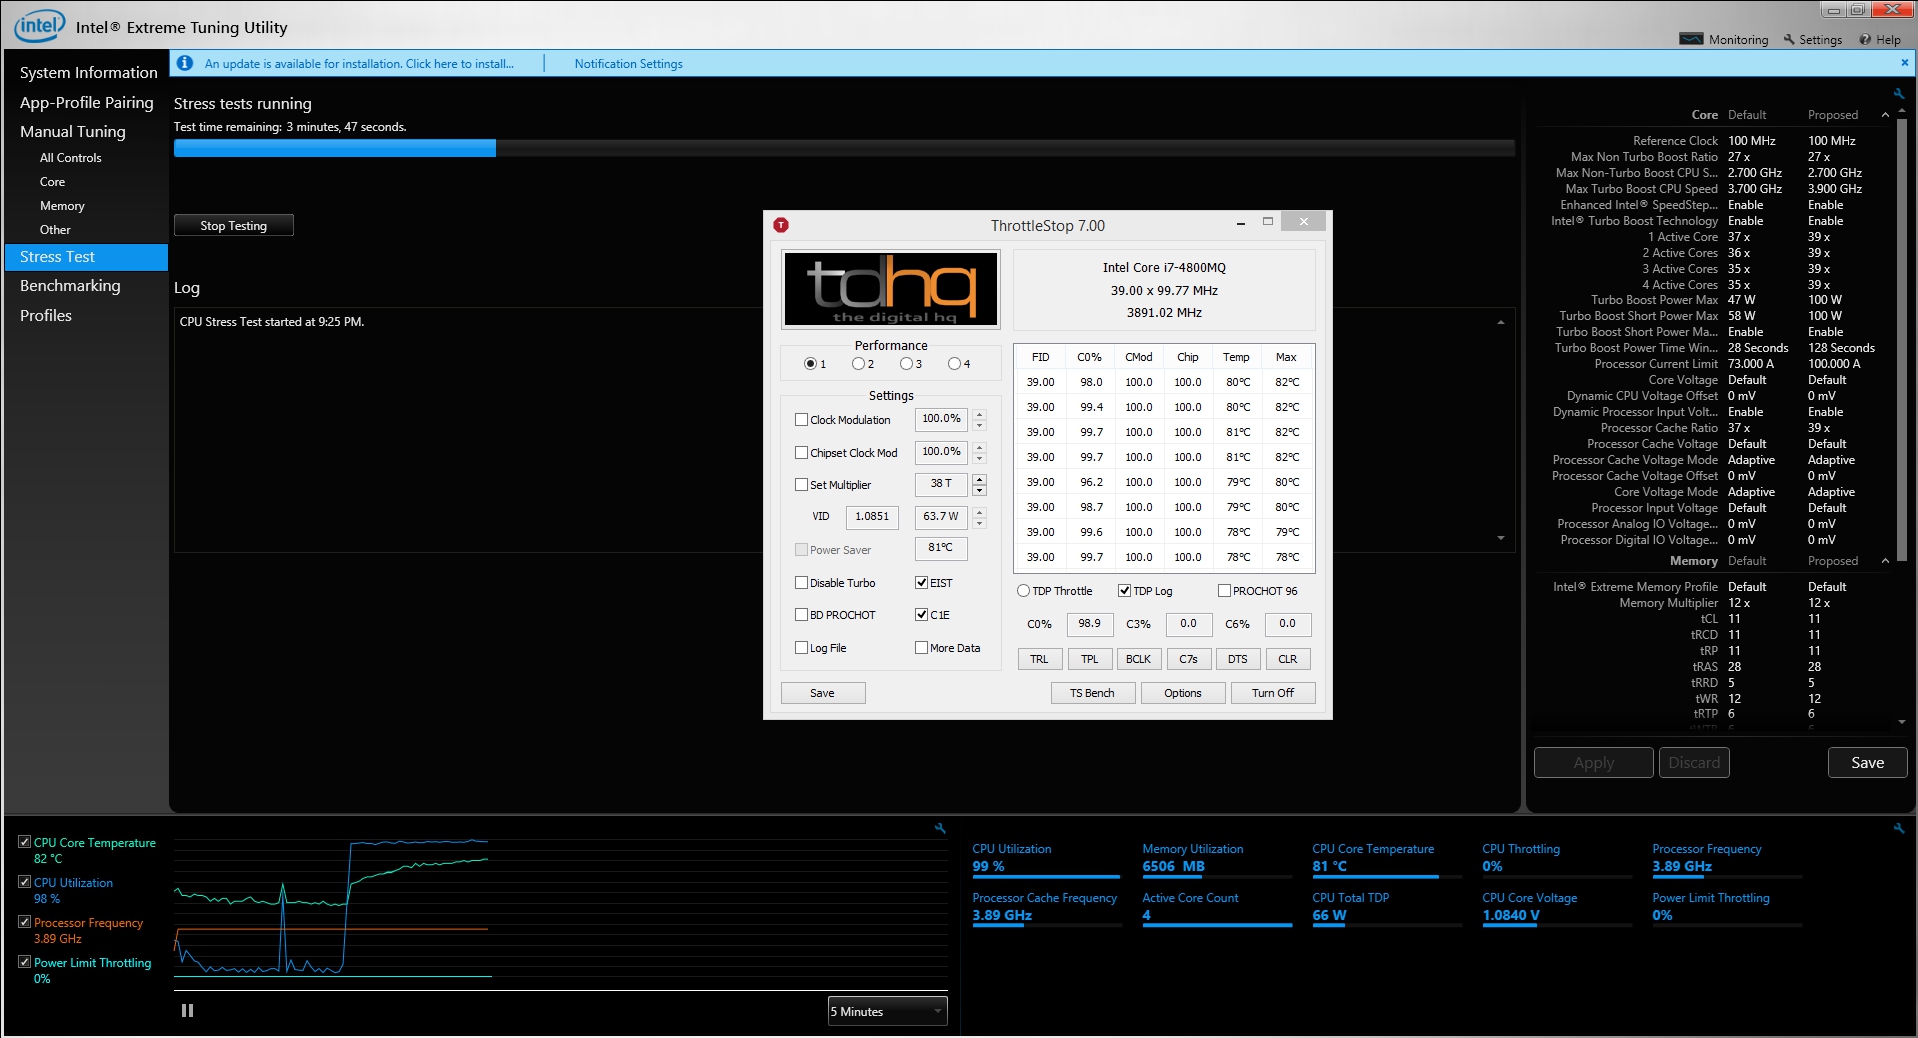Enable the Set Multiplier checkbox
This screenshot has height=1038, width=1918.
[x=801, y=485]
